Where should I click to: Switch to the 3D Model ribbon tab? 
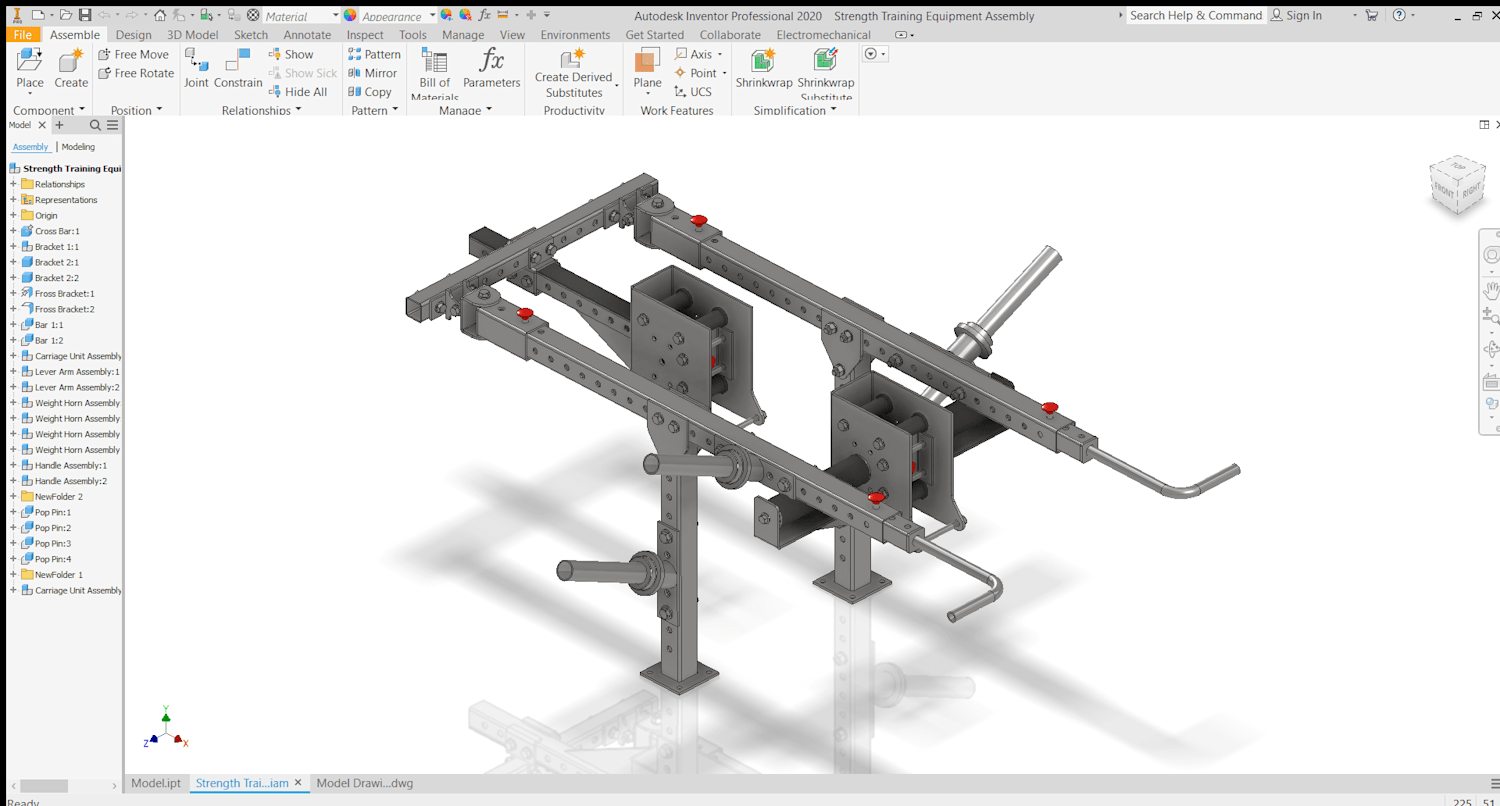click(x=192, y=35)
